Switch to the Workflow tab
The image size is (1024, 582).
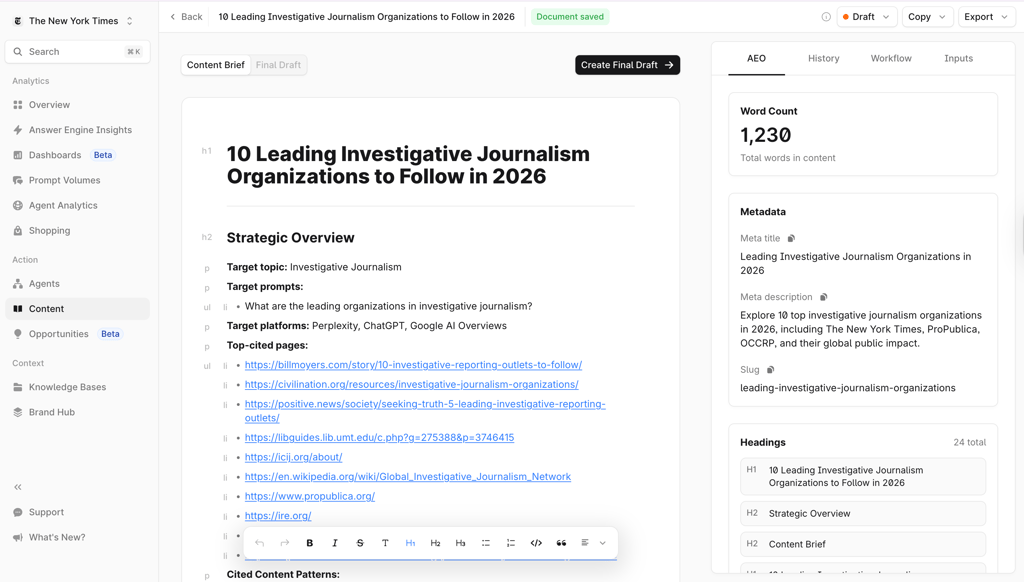coord(891,58)
